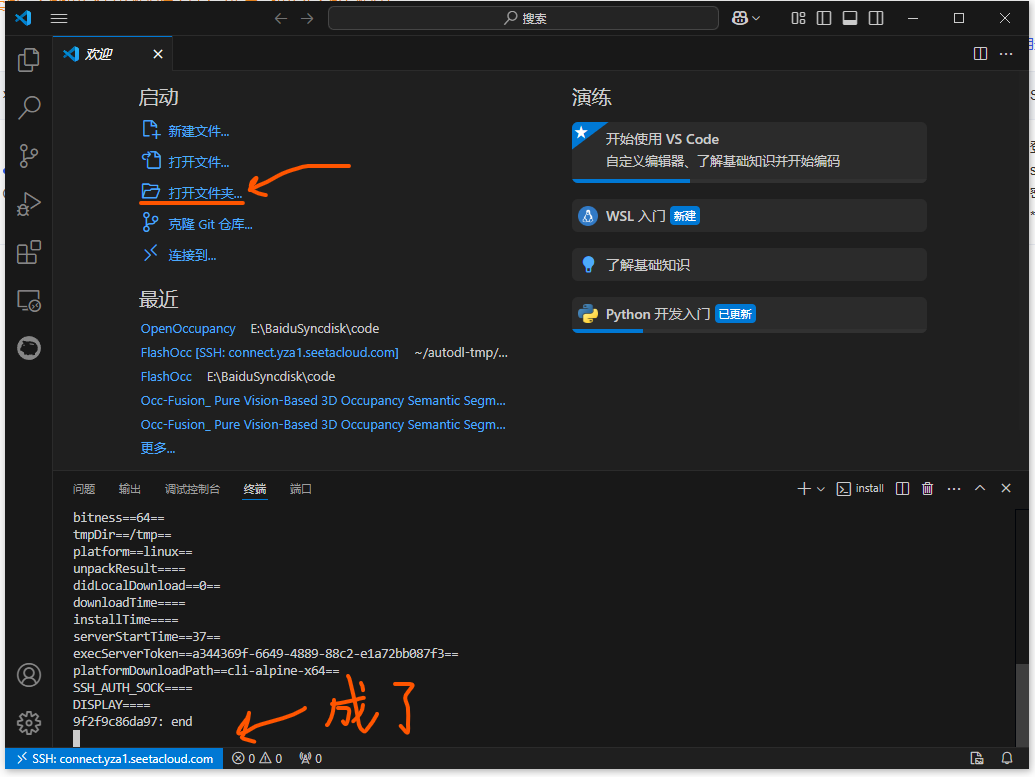Switch to the 问题 panel tab
Screen dimensions: 1035x777
click(x=84, y=489)
